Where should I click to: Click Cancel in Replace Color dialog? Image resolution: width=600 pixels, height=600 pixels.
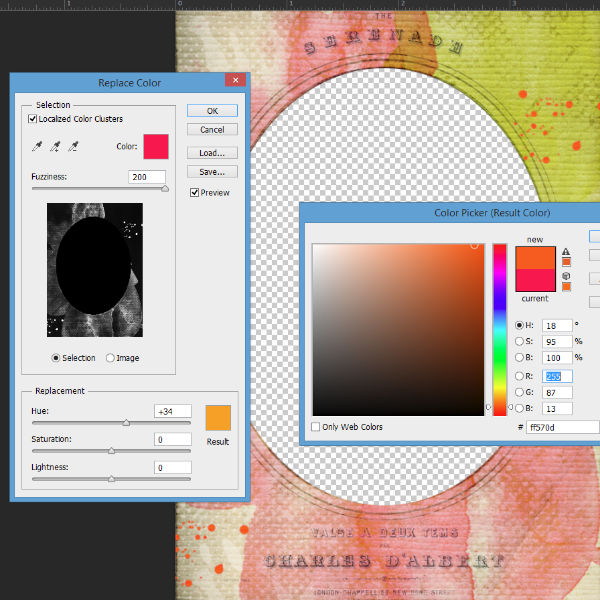pyautogui.click(x=212, y=129)
